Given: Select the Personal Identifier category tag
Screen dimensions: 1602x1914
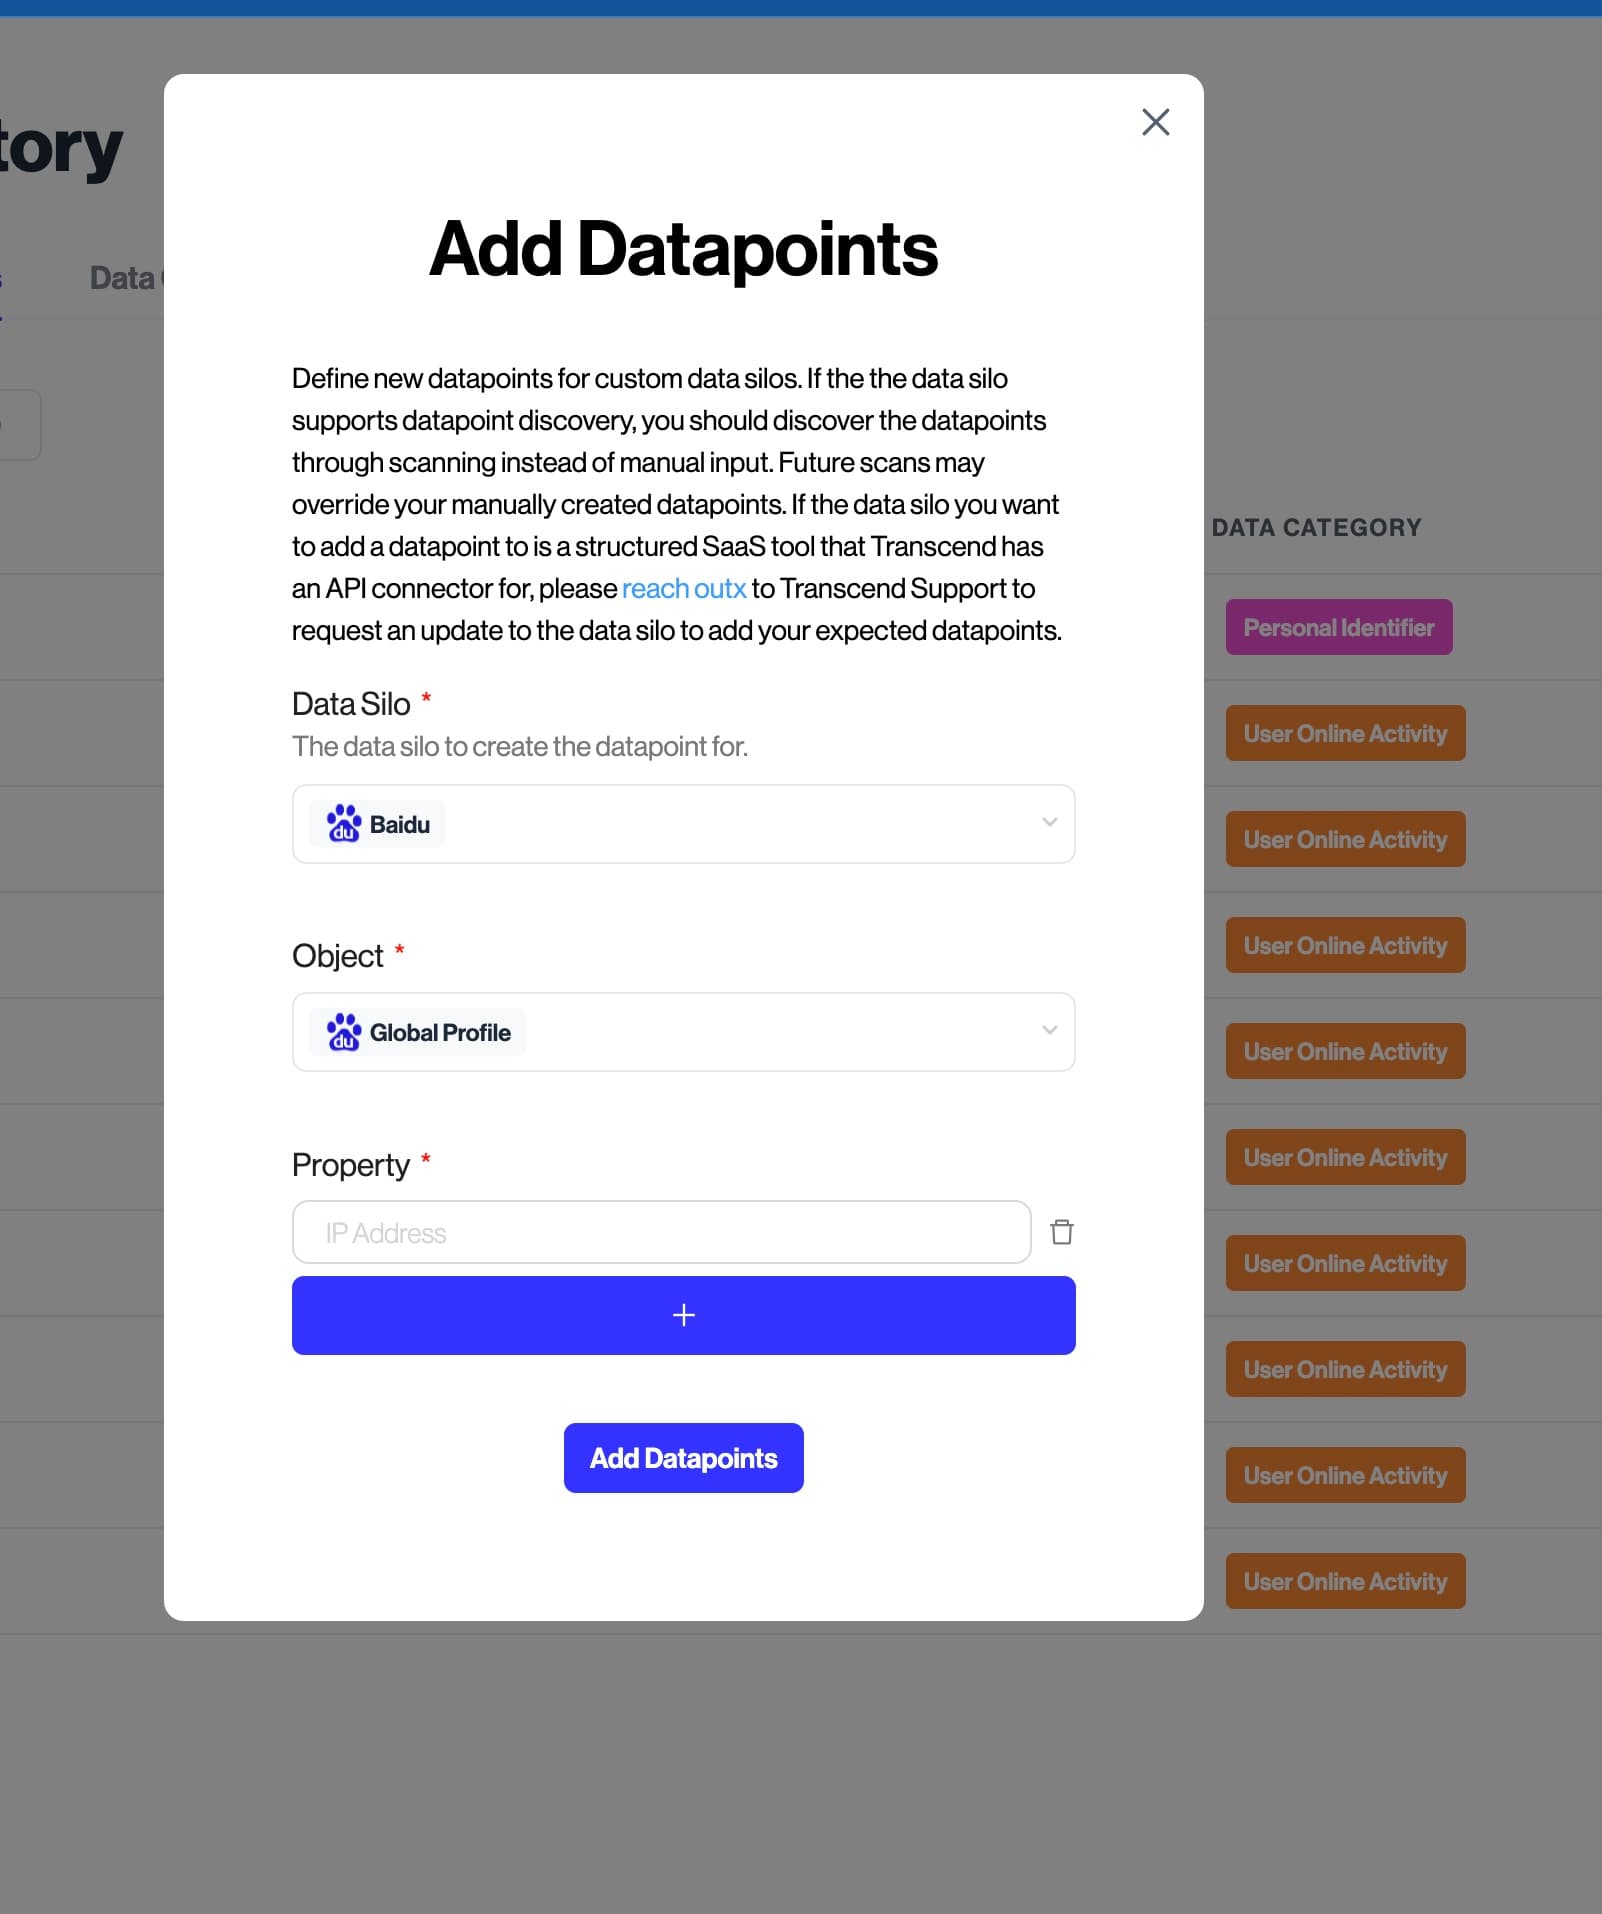Looking at the screenshot, I should 1339,627.
